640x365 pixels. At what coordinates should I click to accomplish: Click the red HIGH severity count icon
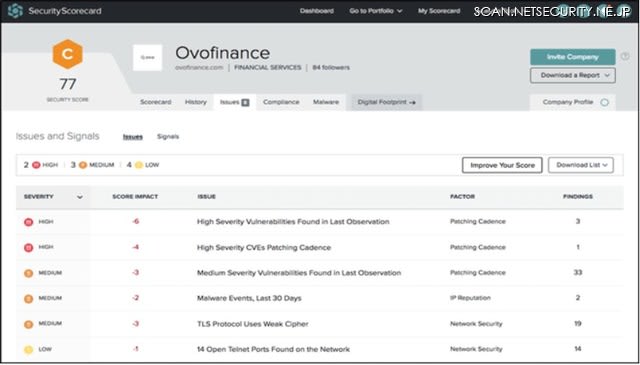coord(36,165)
